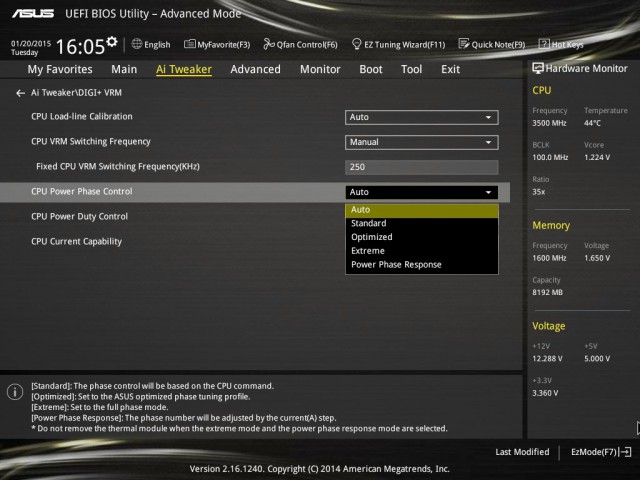Open the My Favorites tab
The width and height of the screenshot is (640, 480).
click(60, 69)
